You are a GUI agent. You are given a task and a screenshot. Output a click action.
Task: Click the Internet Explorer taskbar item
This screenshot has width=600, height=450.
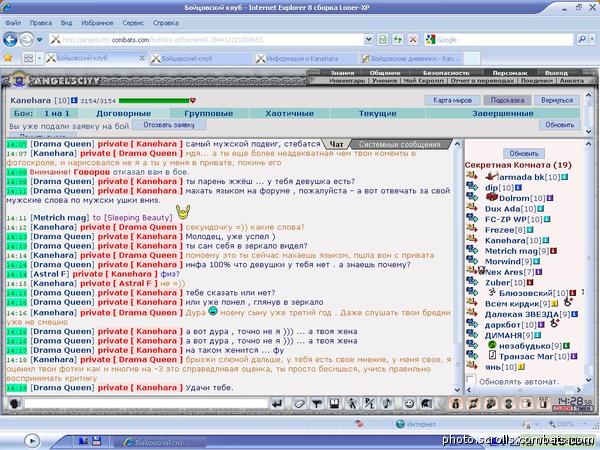point(161,442)
